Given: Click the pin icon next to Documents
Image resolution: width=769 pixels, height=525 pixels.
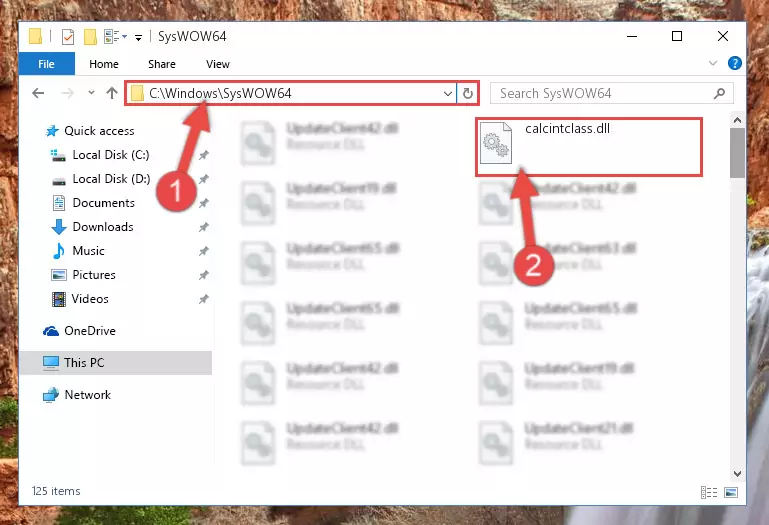Looking at the screenshot, I should [204, 203].
